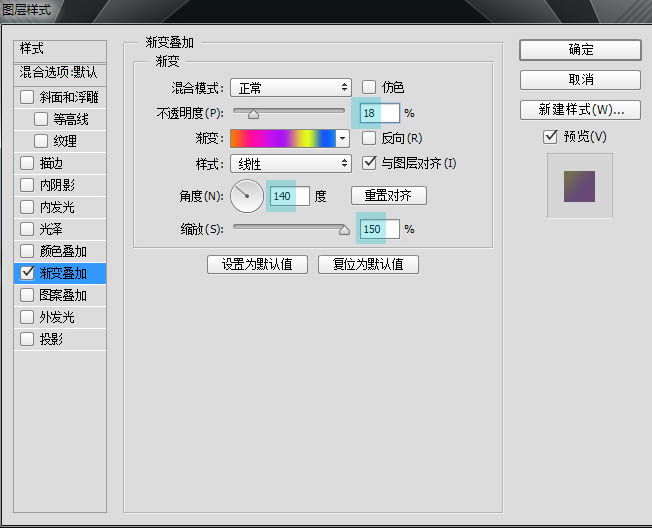
Task: Select the 纹理 label entry
Action: pos(65,141)
